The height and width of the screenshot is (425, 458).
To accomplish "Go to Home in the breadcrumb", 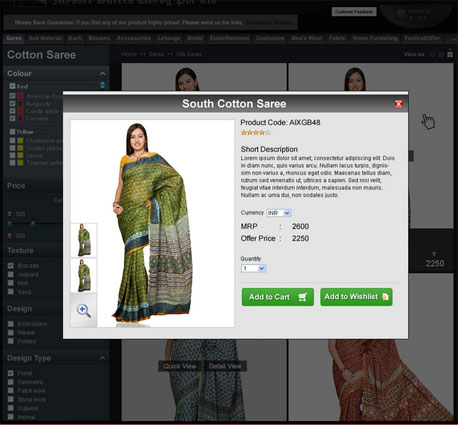I will click(x=129, y=54).
